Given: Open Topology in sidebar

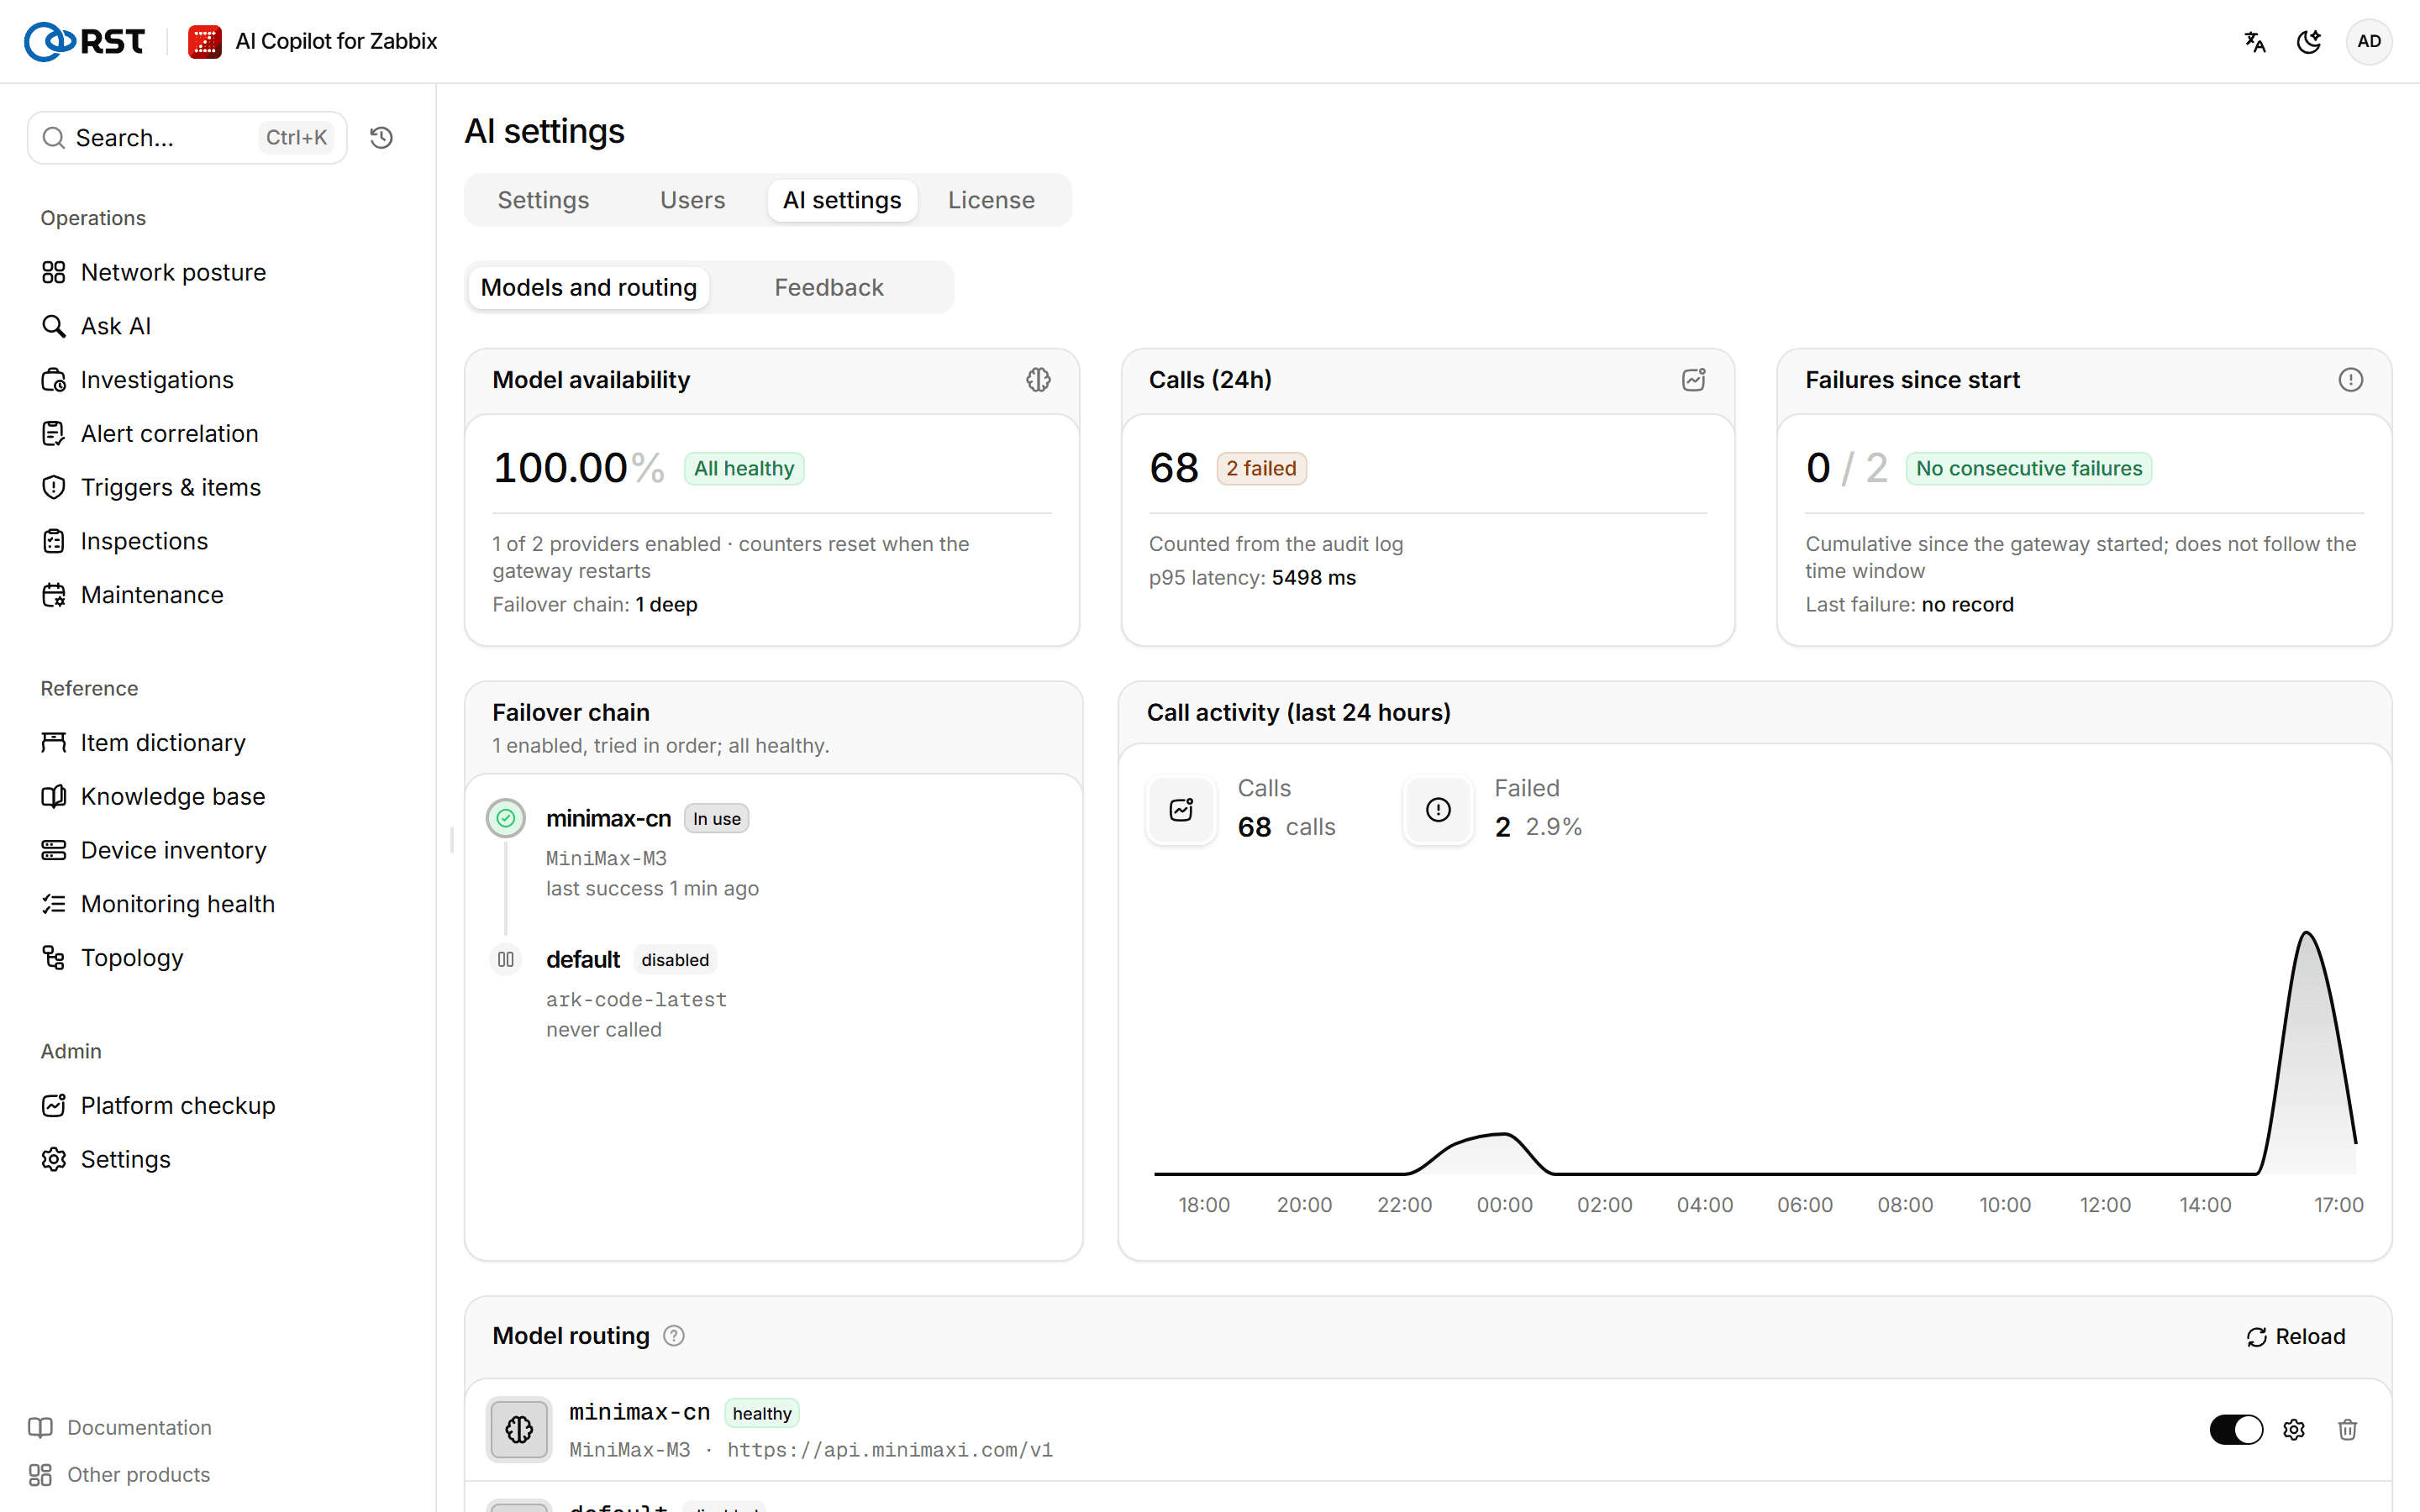Looking at the screenshot, I should click(x=132, y=958).
